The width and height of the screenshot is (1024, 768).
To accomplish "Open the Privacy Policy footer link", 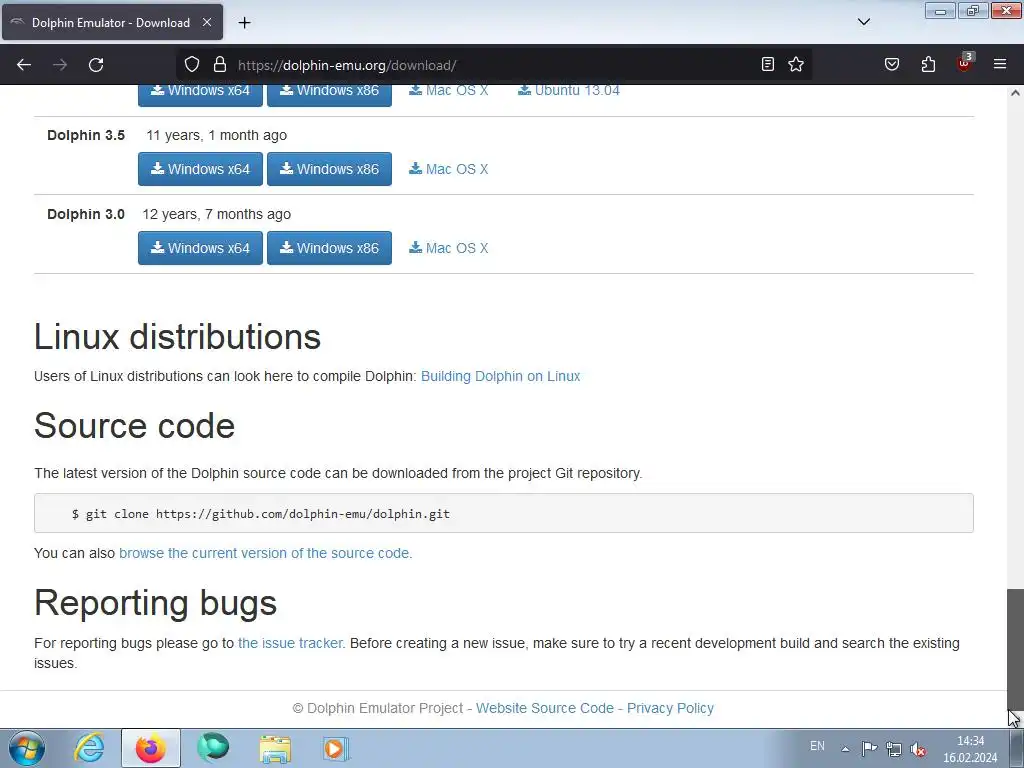I will tap(670, 709).
